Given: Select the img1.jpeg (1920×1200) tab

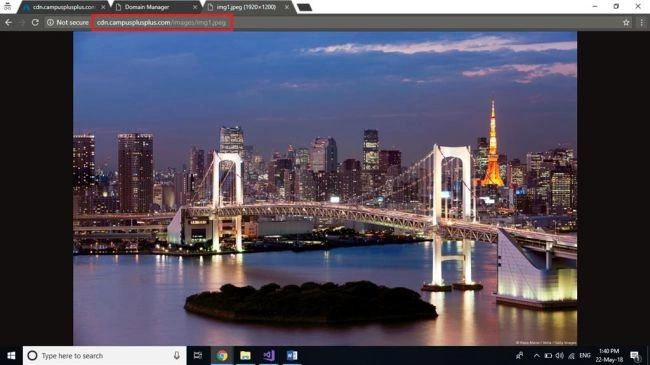Looking at the screenshot, I should coord(246,7).
